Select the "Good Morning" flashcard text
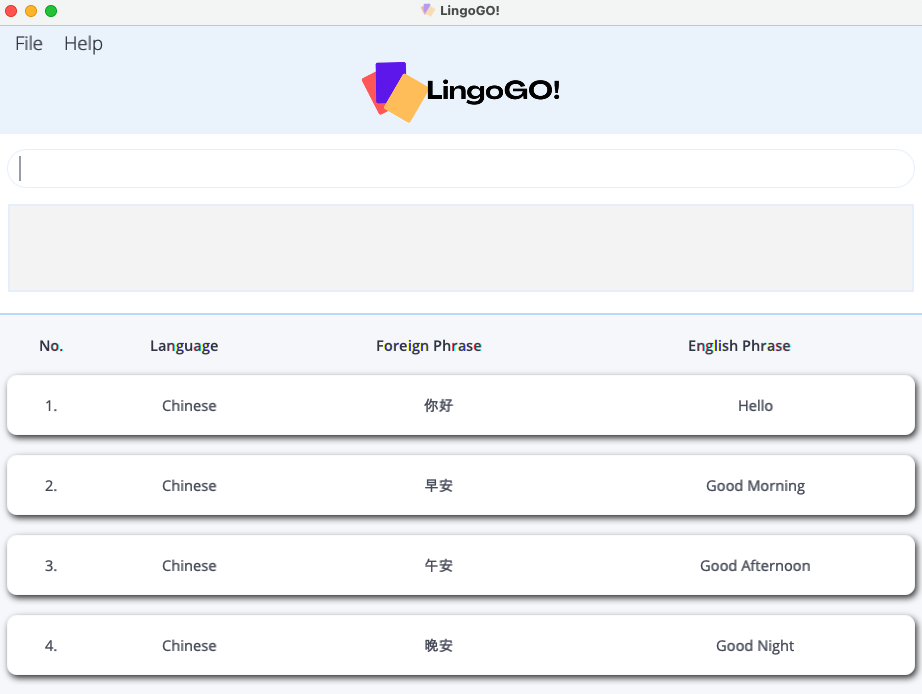Screen dimensions: 922x694 pos(755,486)
